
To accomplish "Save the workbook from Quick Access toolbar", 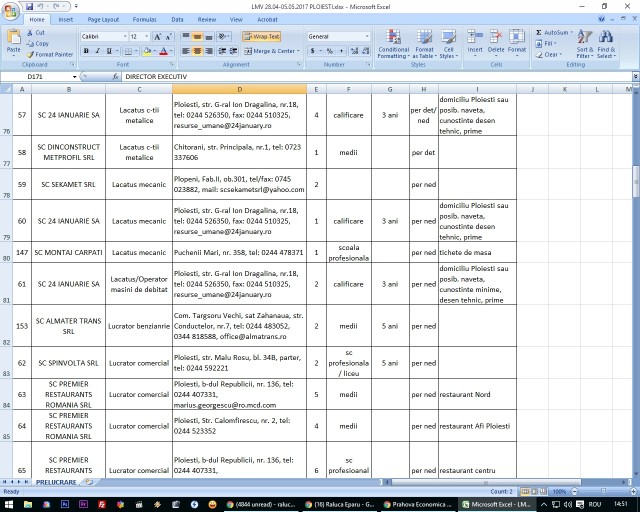I will pyautogui.click(x=29, y=7).
